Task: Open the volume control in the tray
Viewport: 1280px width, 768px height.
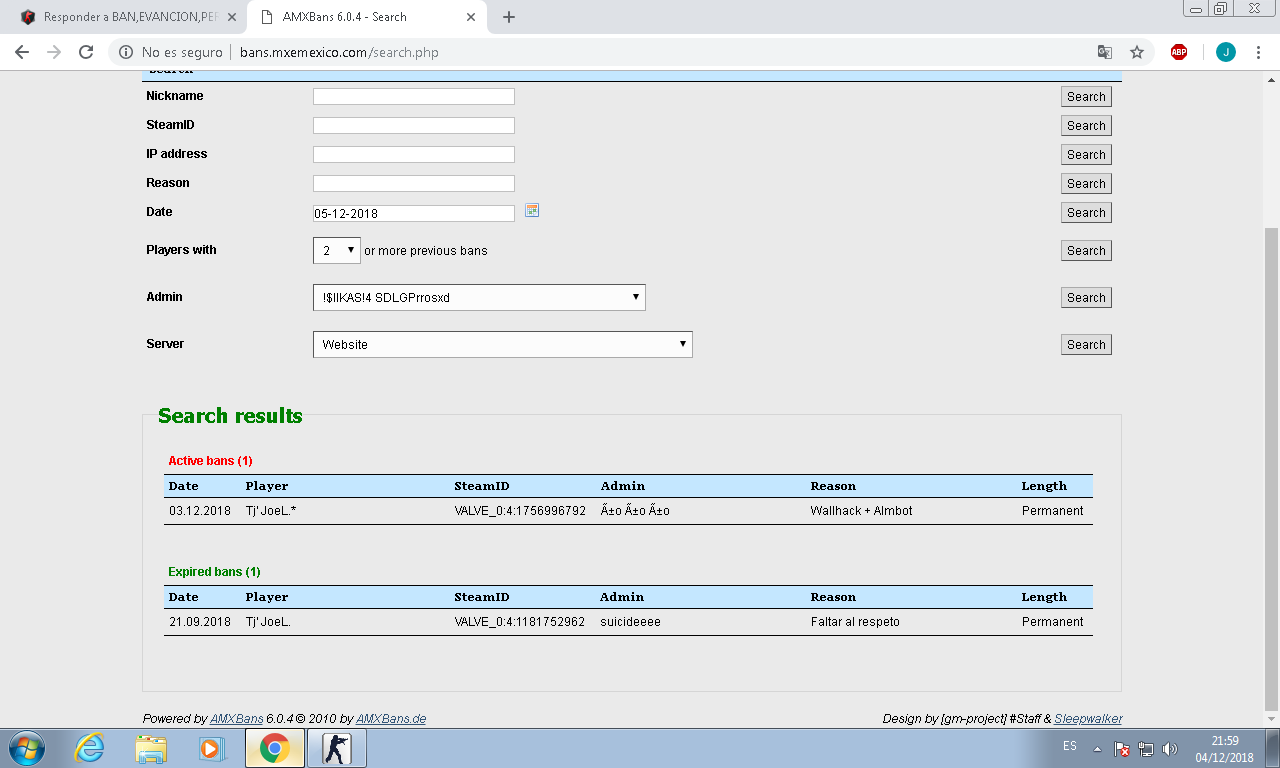Action: pos(1171,749)
